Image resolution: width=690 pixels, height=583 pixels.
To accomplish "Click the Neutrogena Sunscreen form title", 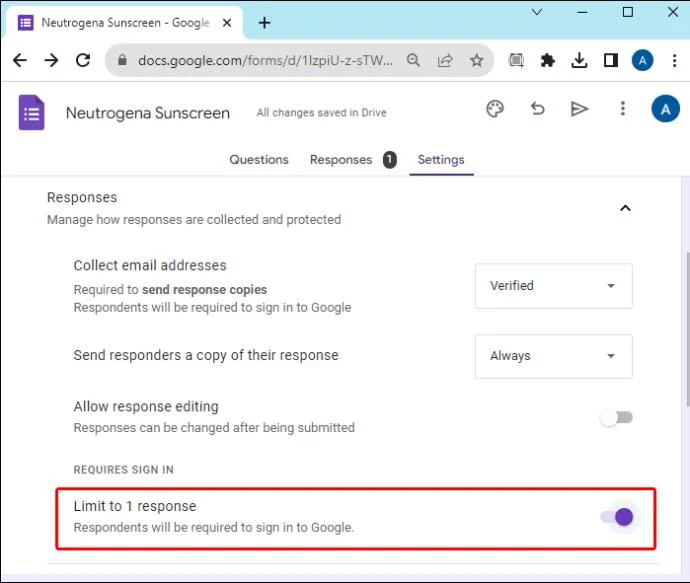I will (x=147, y=113).
